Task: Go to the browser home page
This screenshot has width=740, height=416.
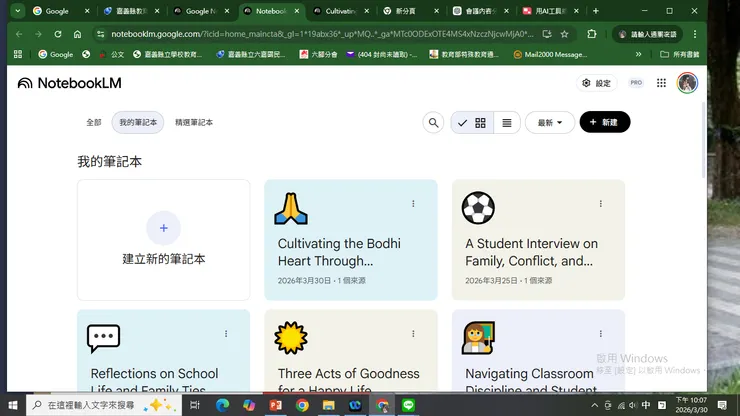Action: tap(77, 34)
